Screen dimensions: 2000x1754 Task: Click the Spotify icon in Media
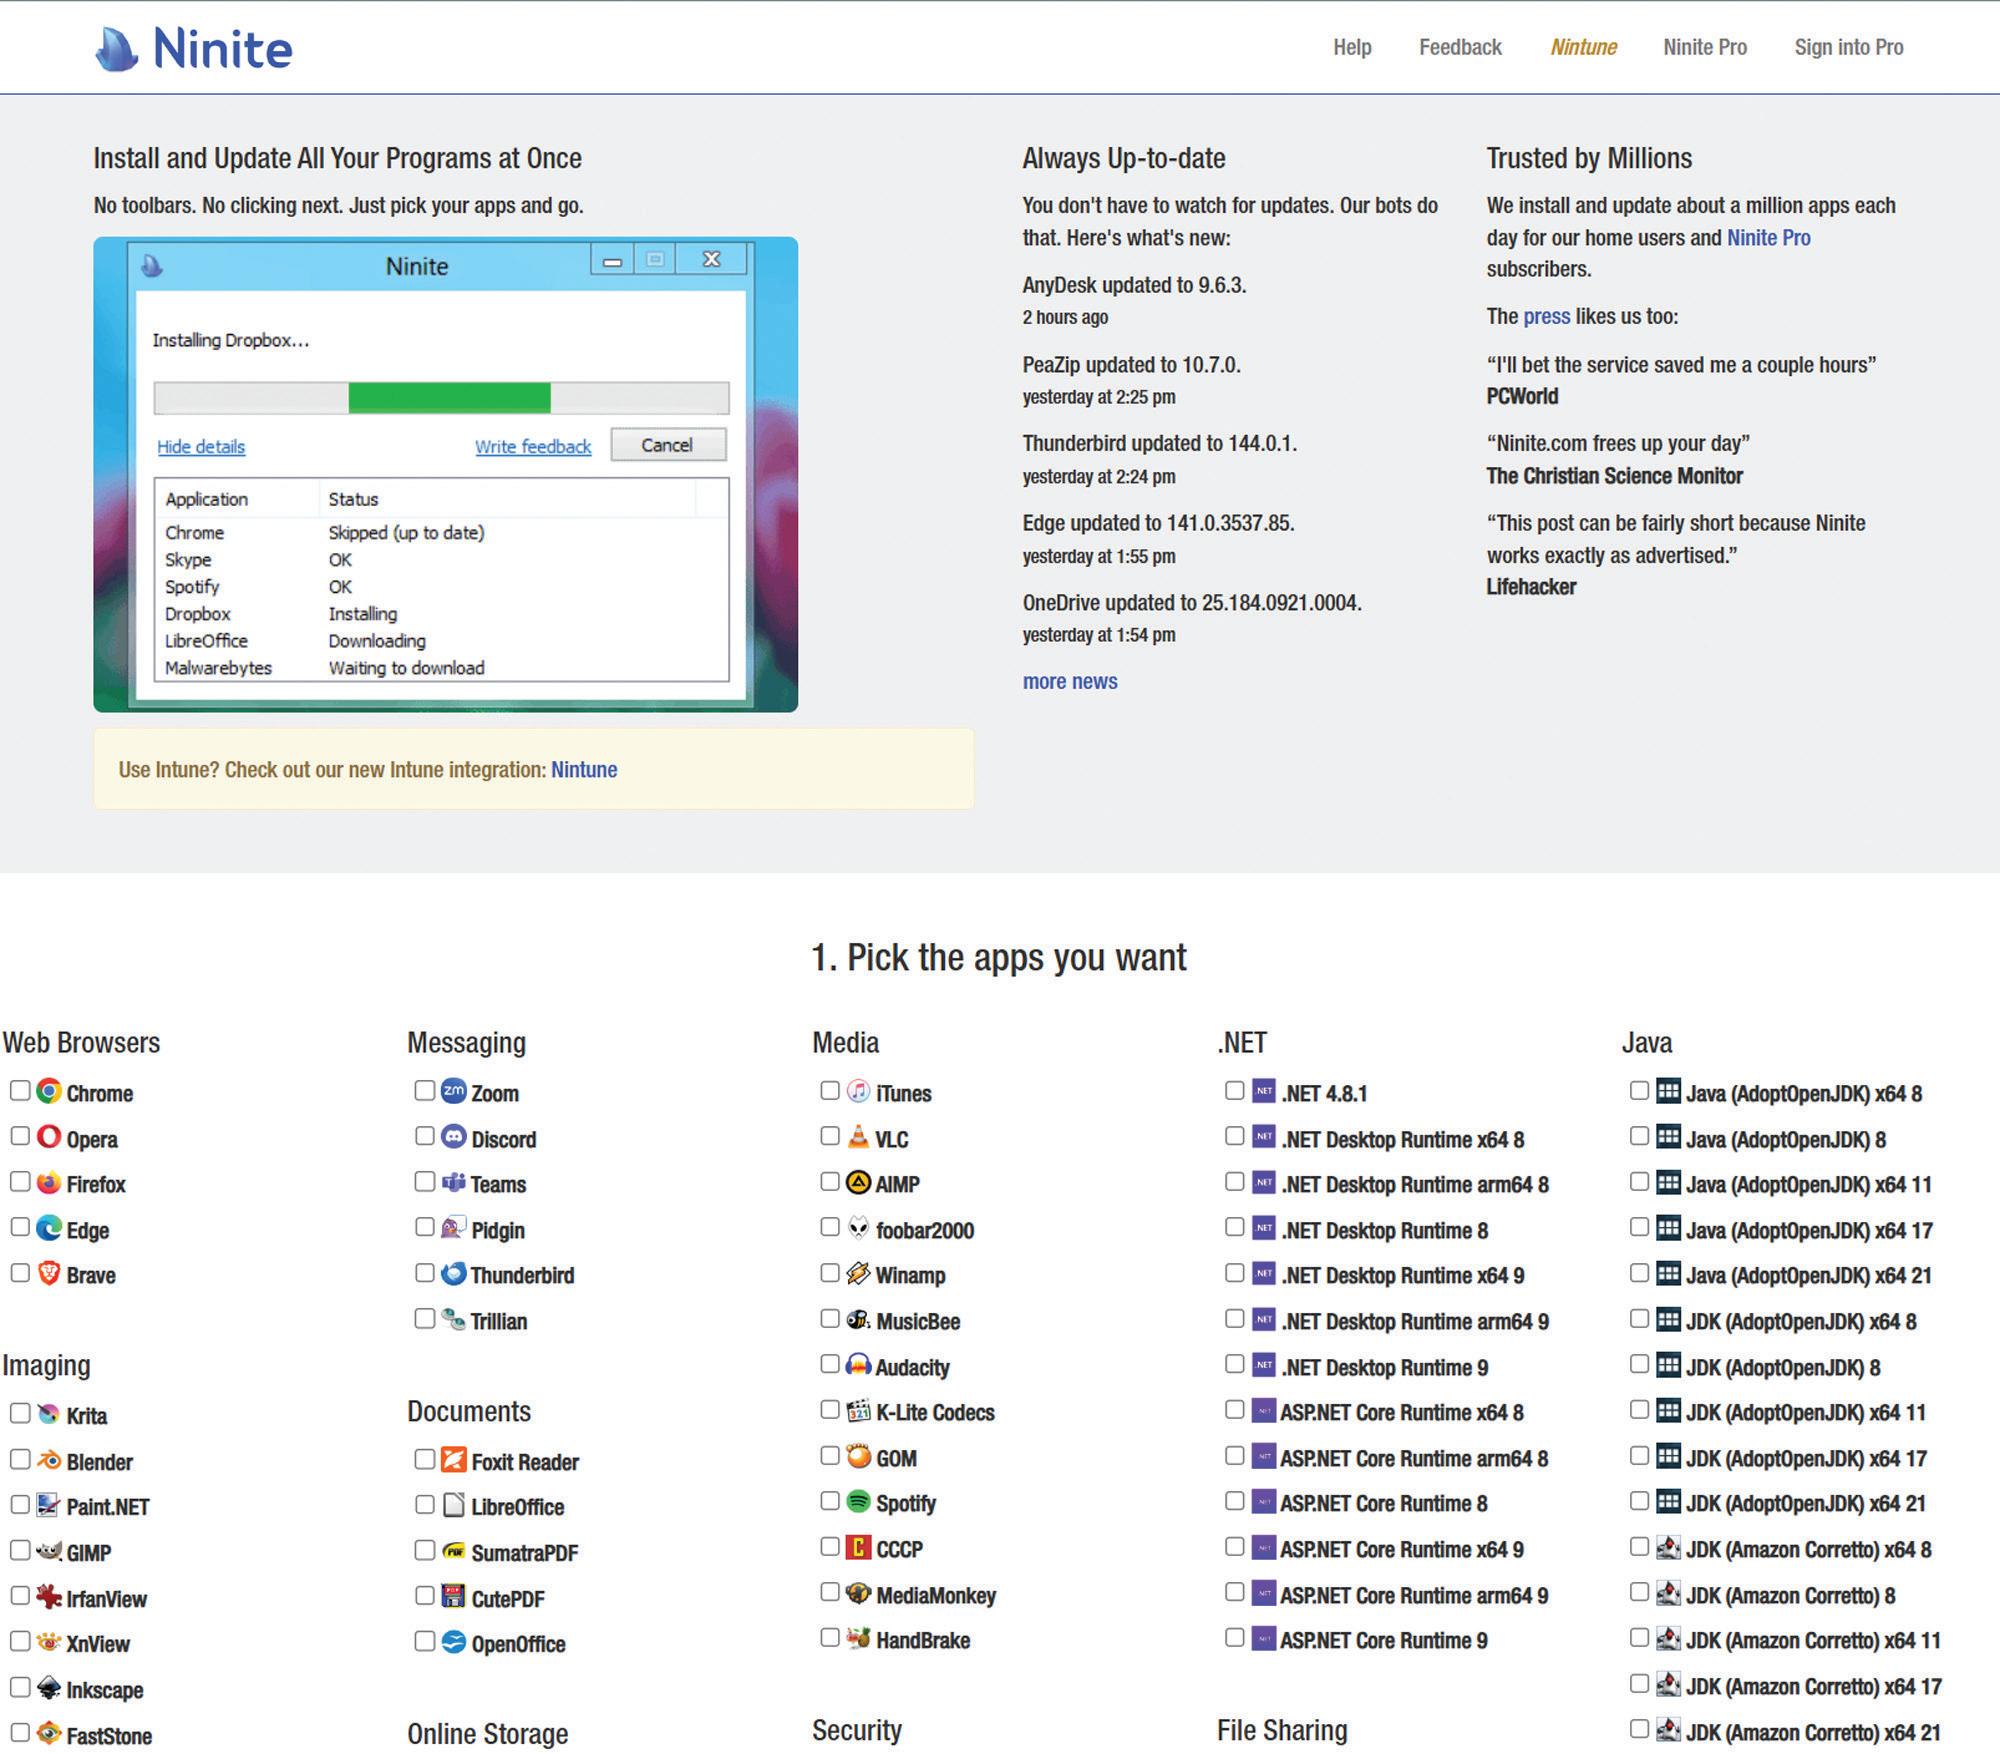(858, 1501)
